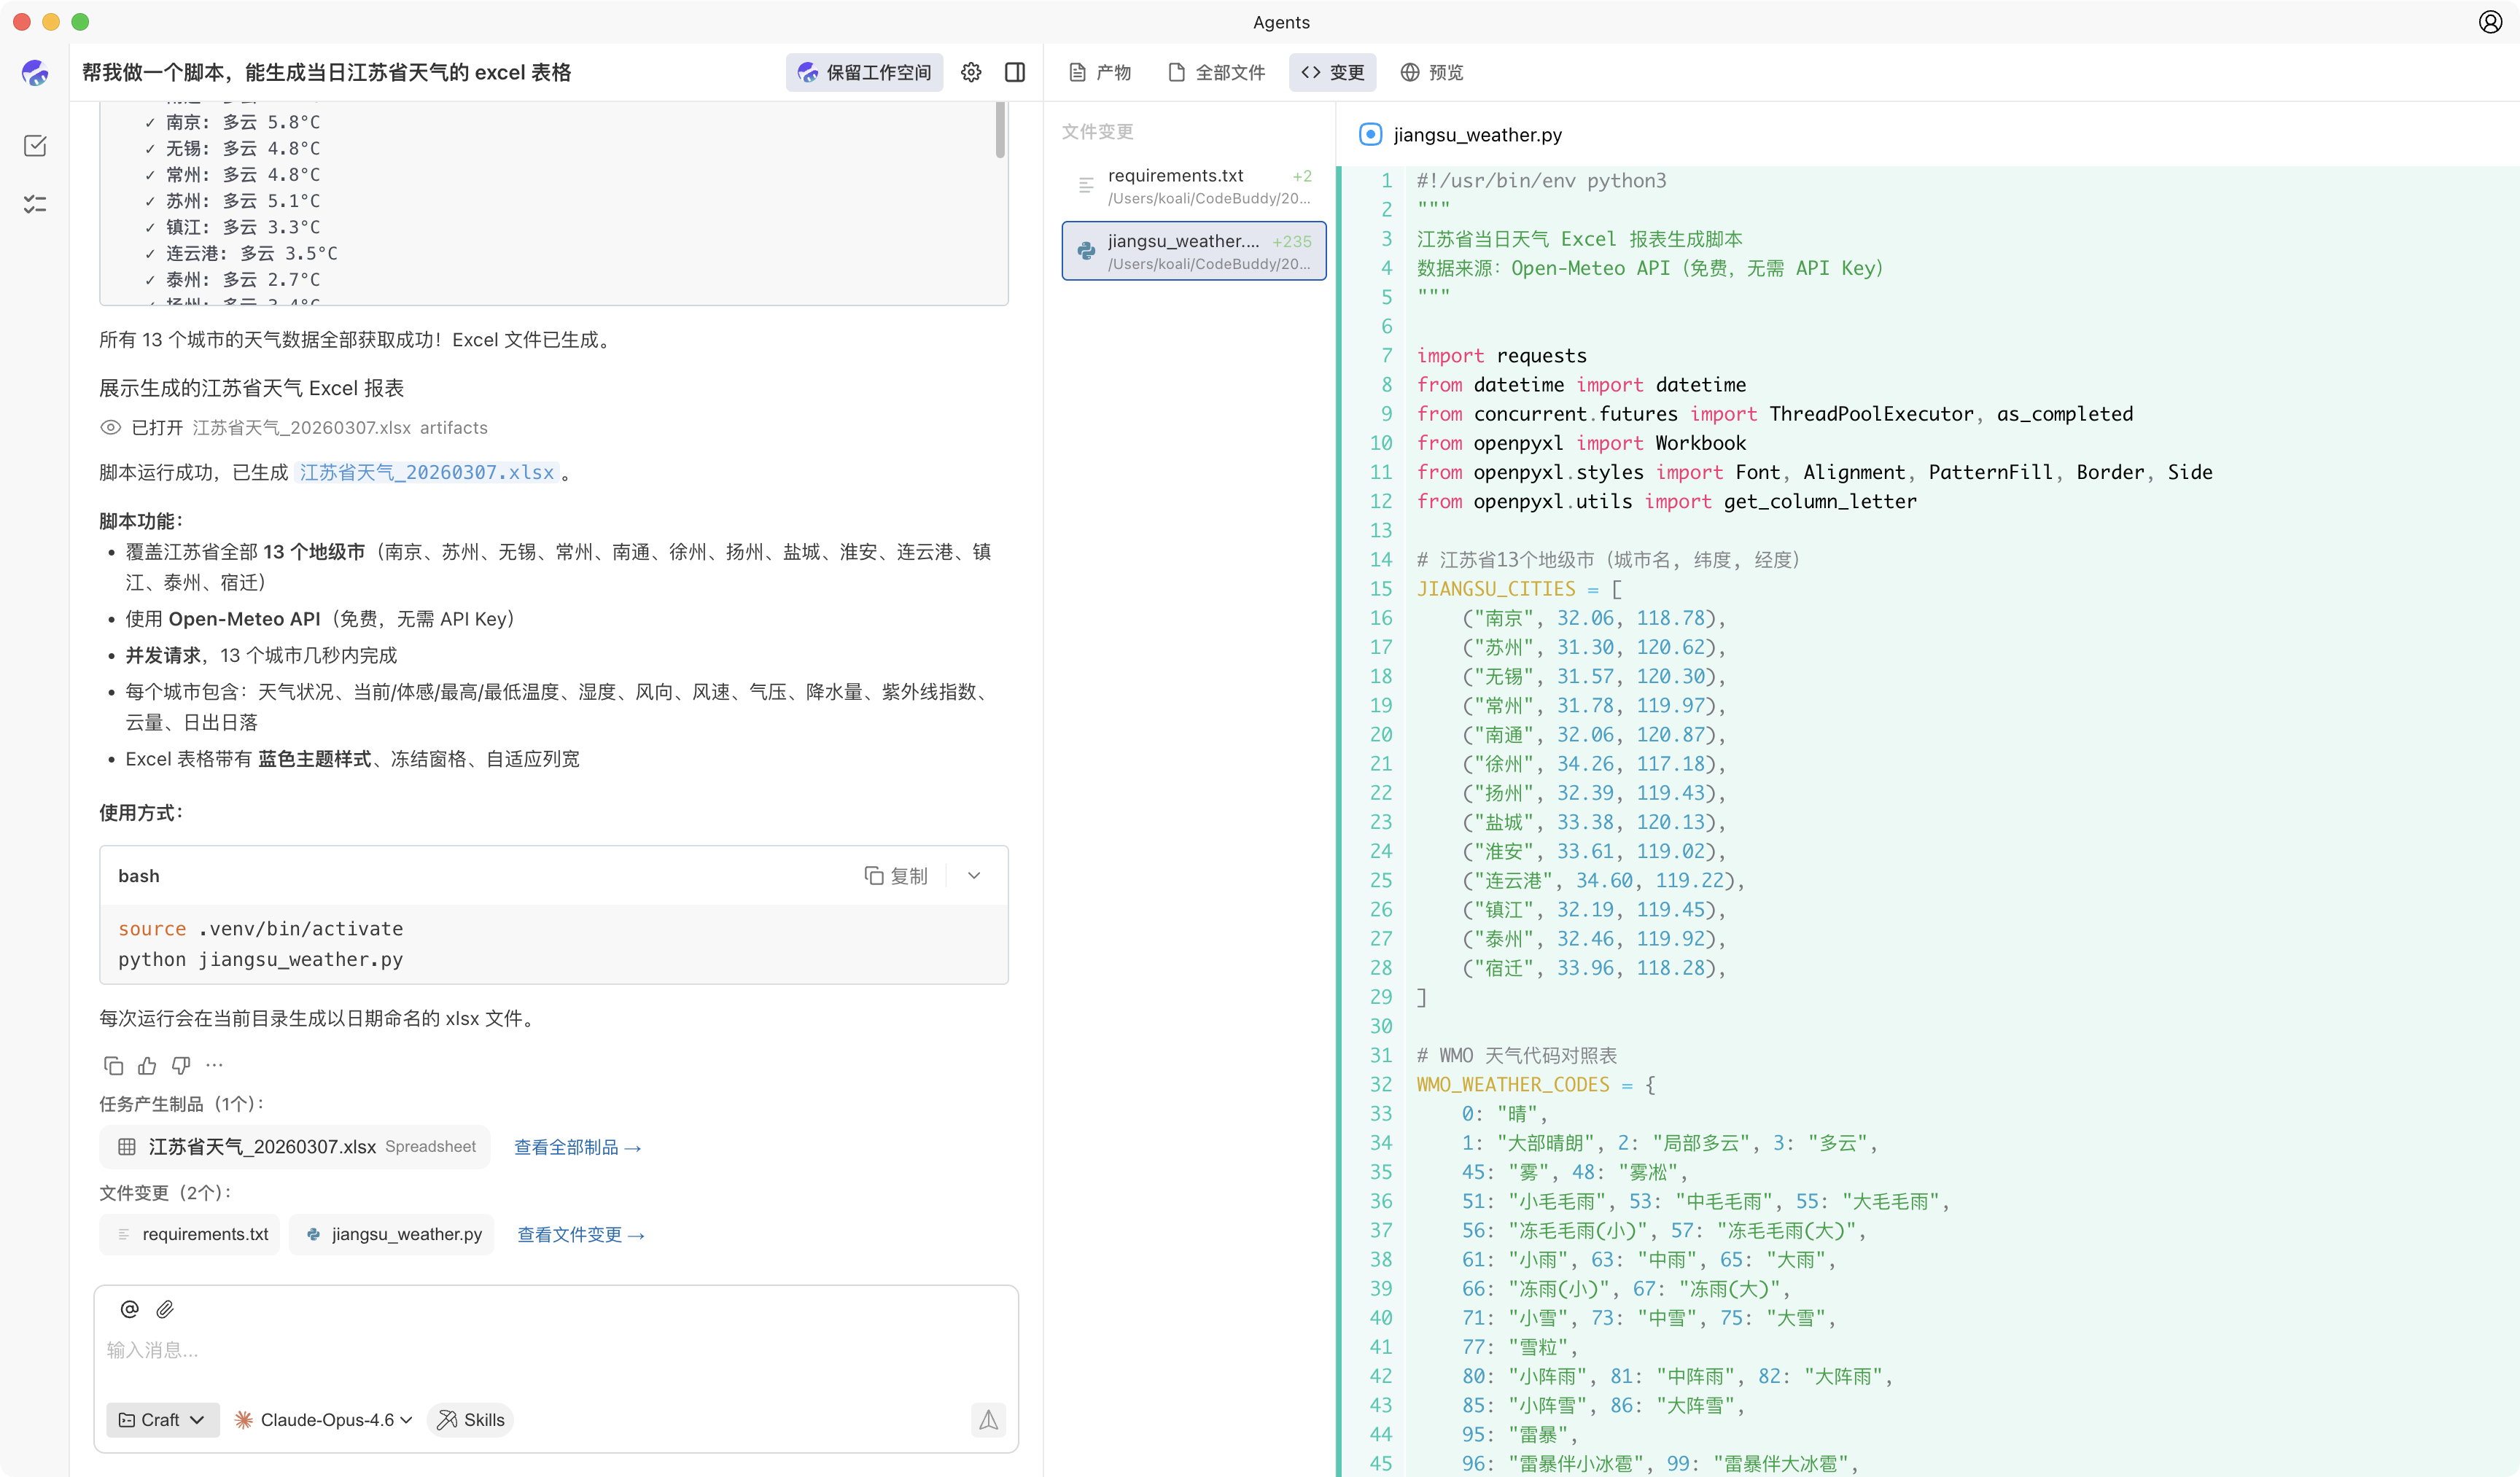Screen dimensions: 2520x1477
Task: Click the settings gear icon in header
Action: point(971,72)
